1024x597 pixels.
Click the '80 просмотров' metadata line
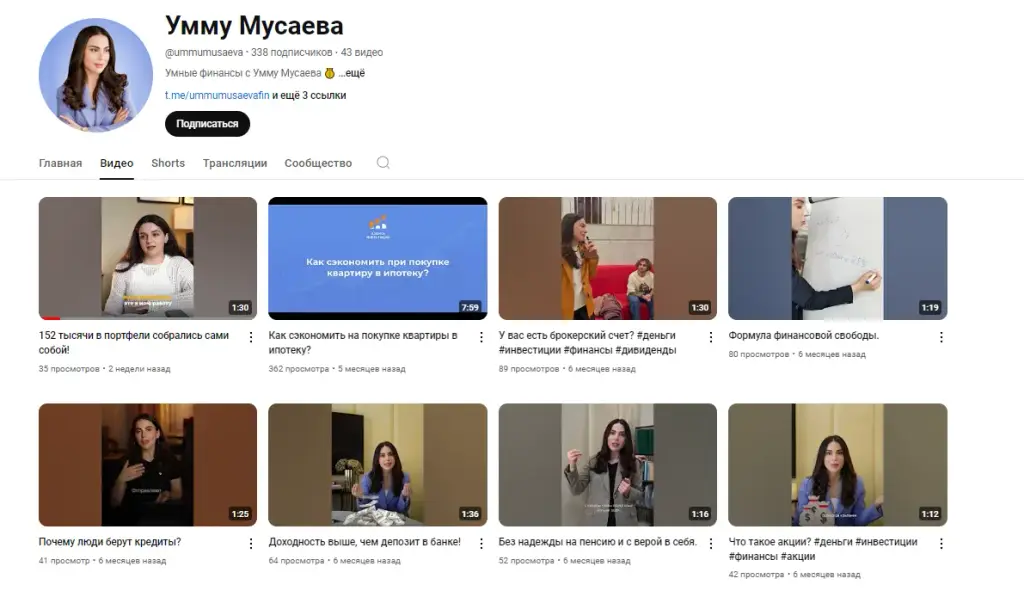point(797,354)
